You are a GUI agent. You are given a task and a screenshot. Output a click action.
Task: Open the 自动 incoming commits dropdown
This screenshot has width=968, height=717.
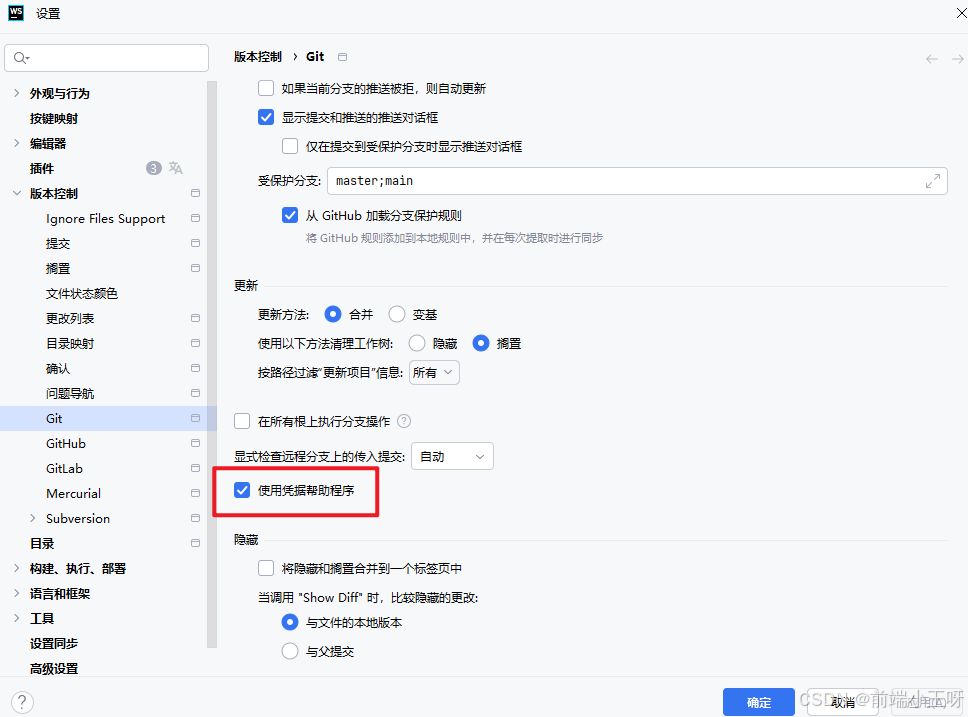click(453, 456)
